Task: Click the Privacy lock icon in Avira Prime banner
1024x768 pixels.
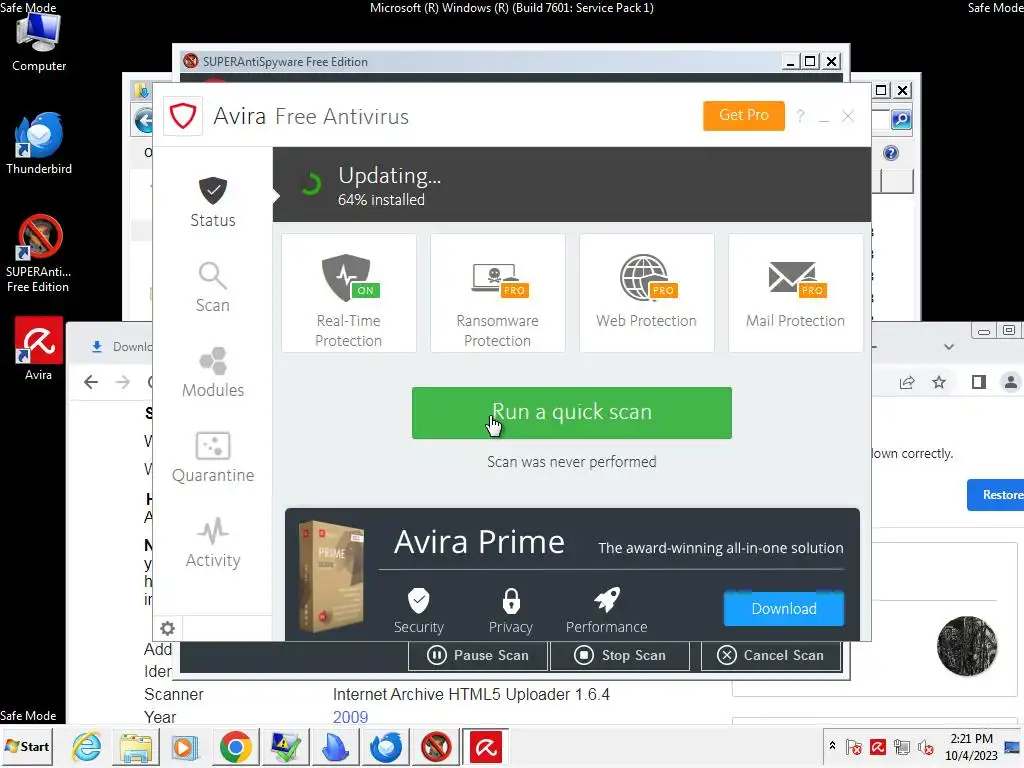Action: coord(511,601)
